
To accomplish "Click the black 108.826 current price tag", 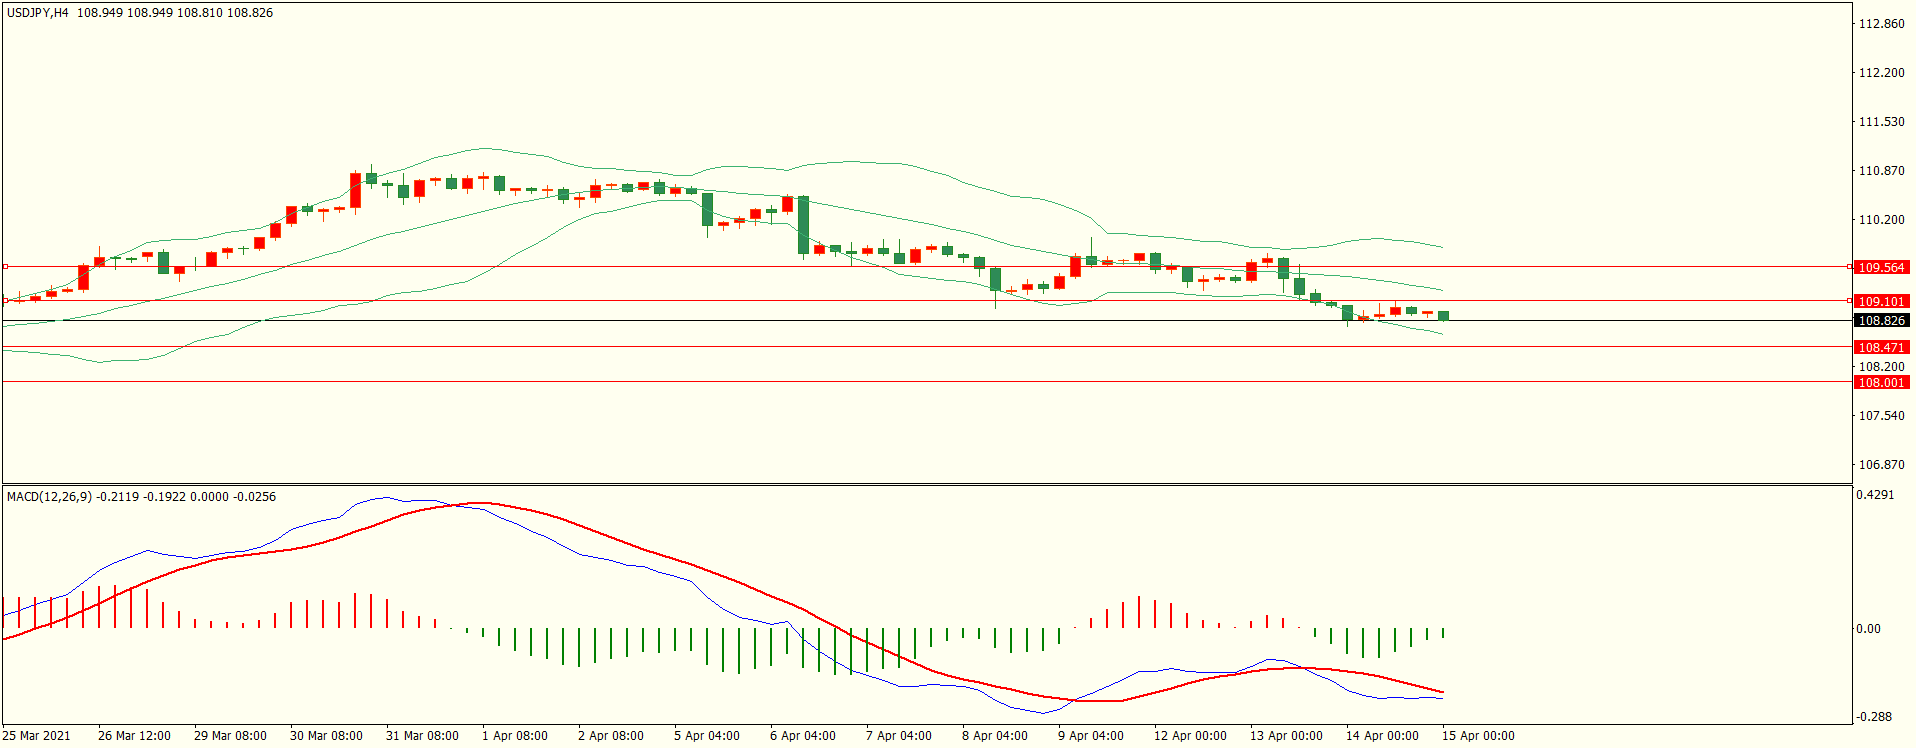I will [1881, 321].
